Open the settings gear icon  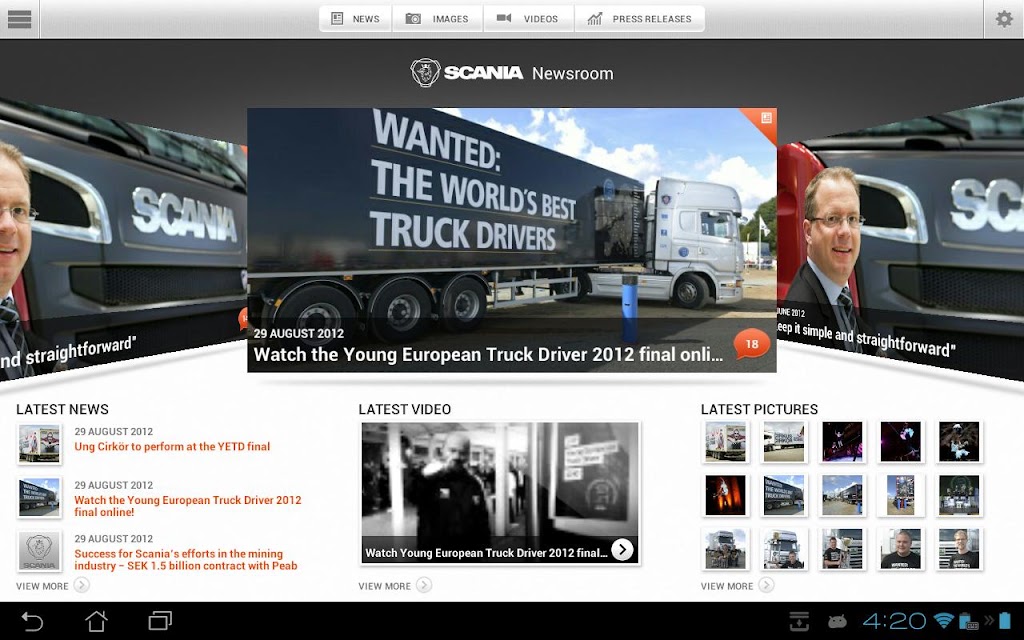click(x=1004, y=19)
